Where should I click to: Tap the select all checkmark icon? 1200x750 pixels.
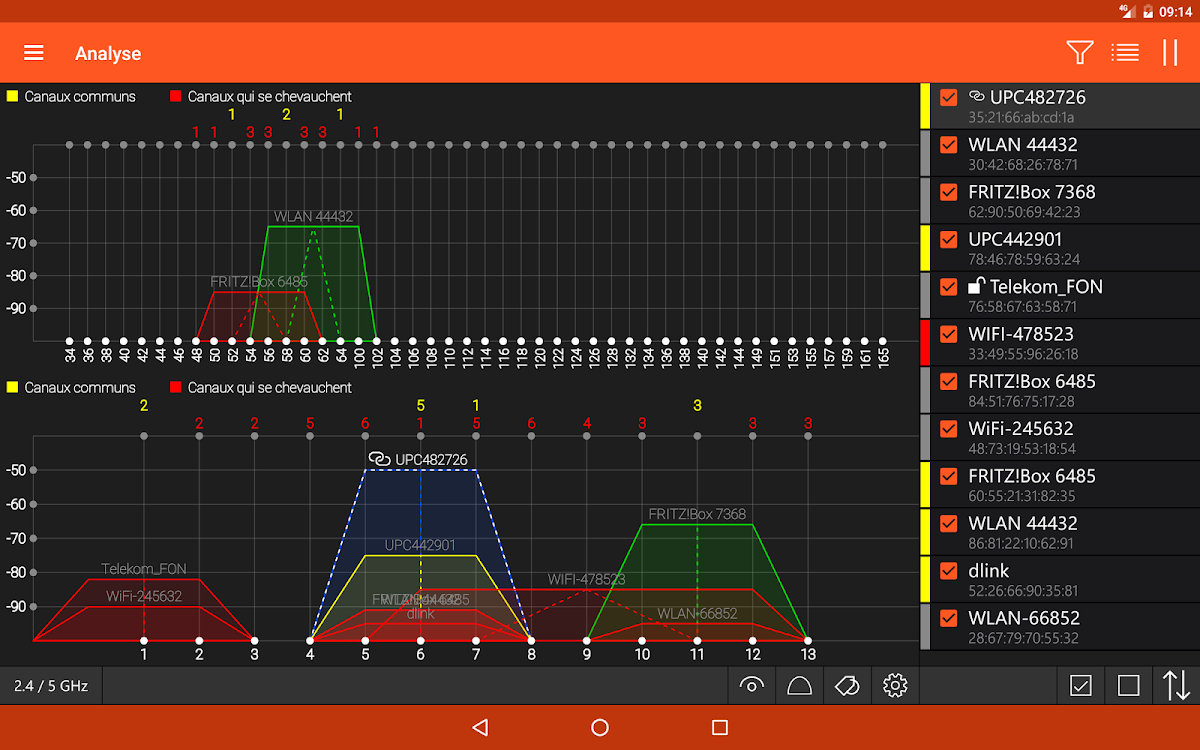tap(1081, 686)
